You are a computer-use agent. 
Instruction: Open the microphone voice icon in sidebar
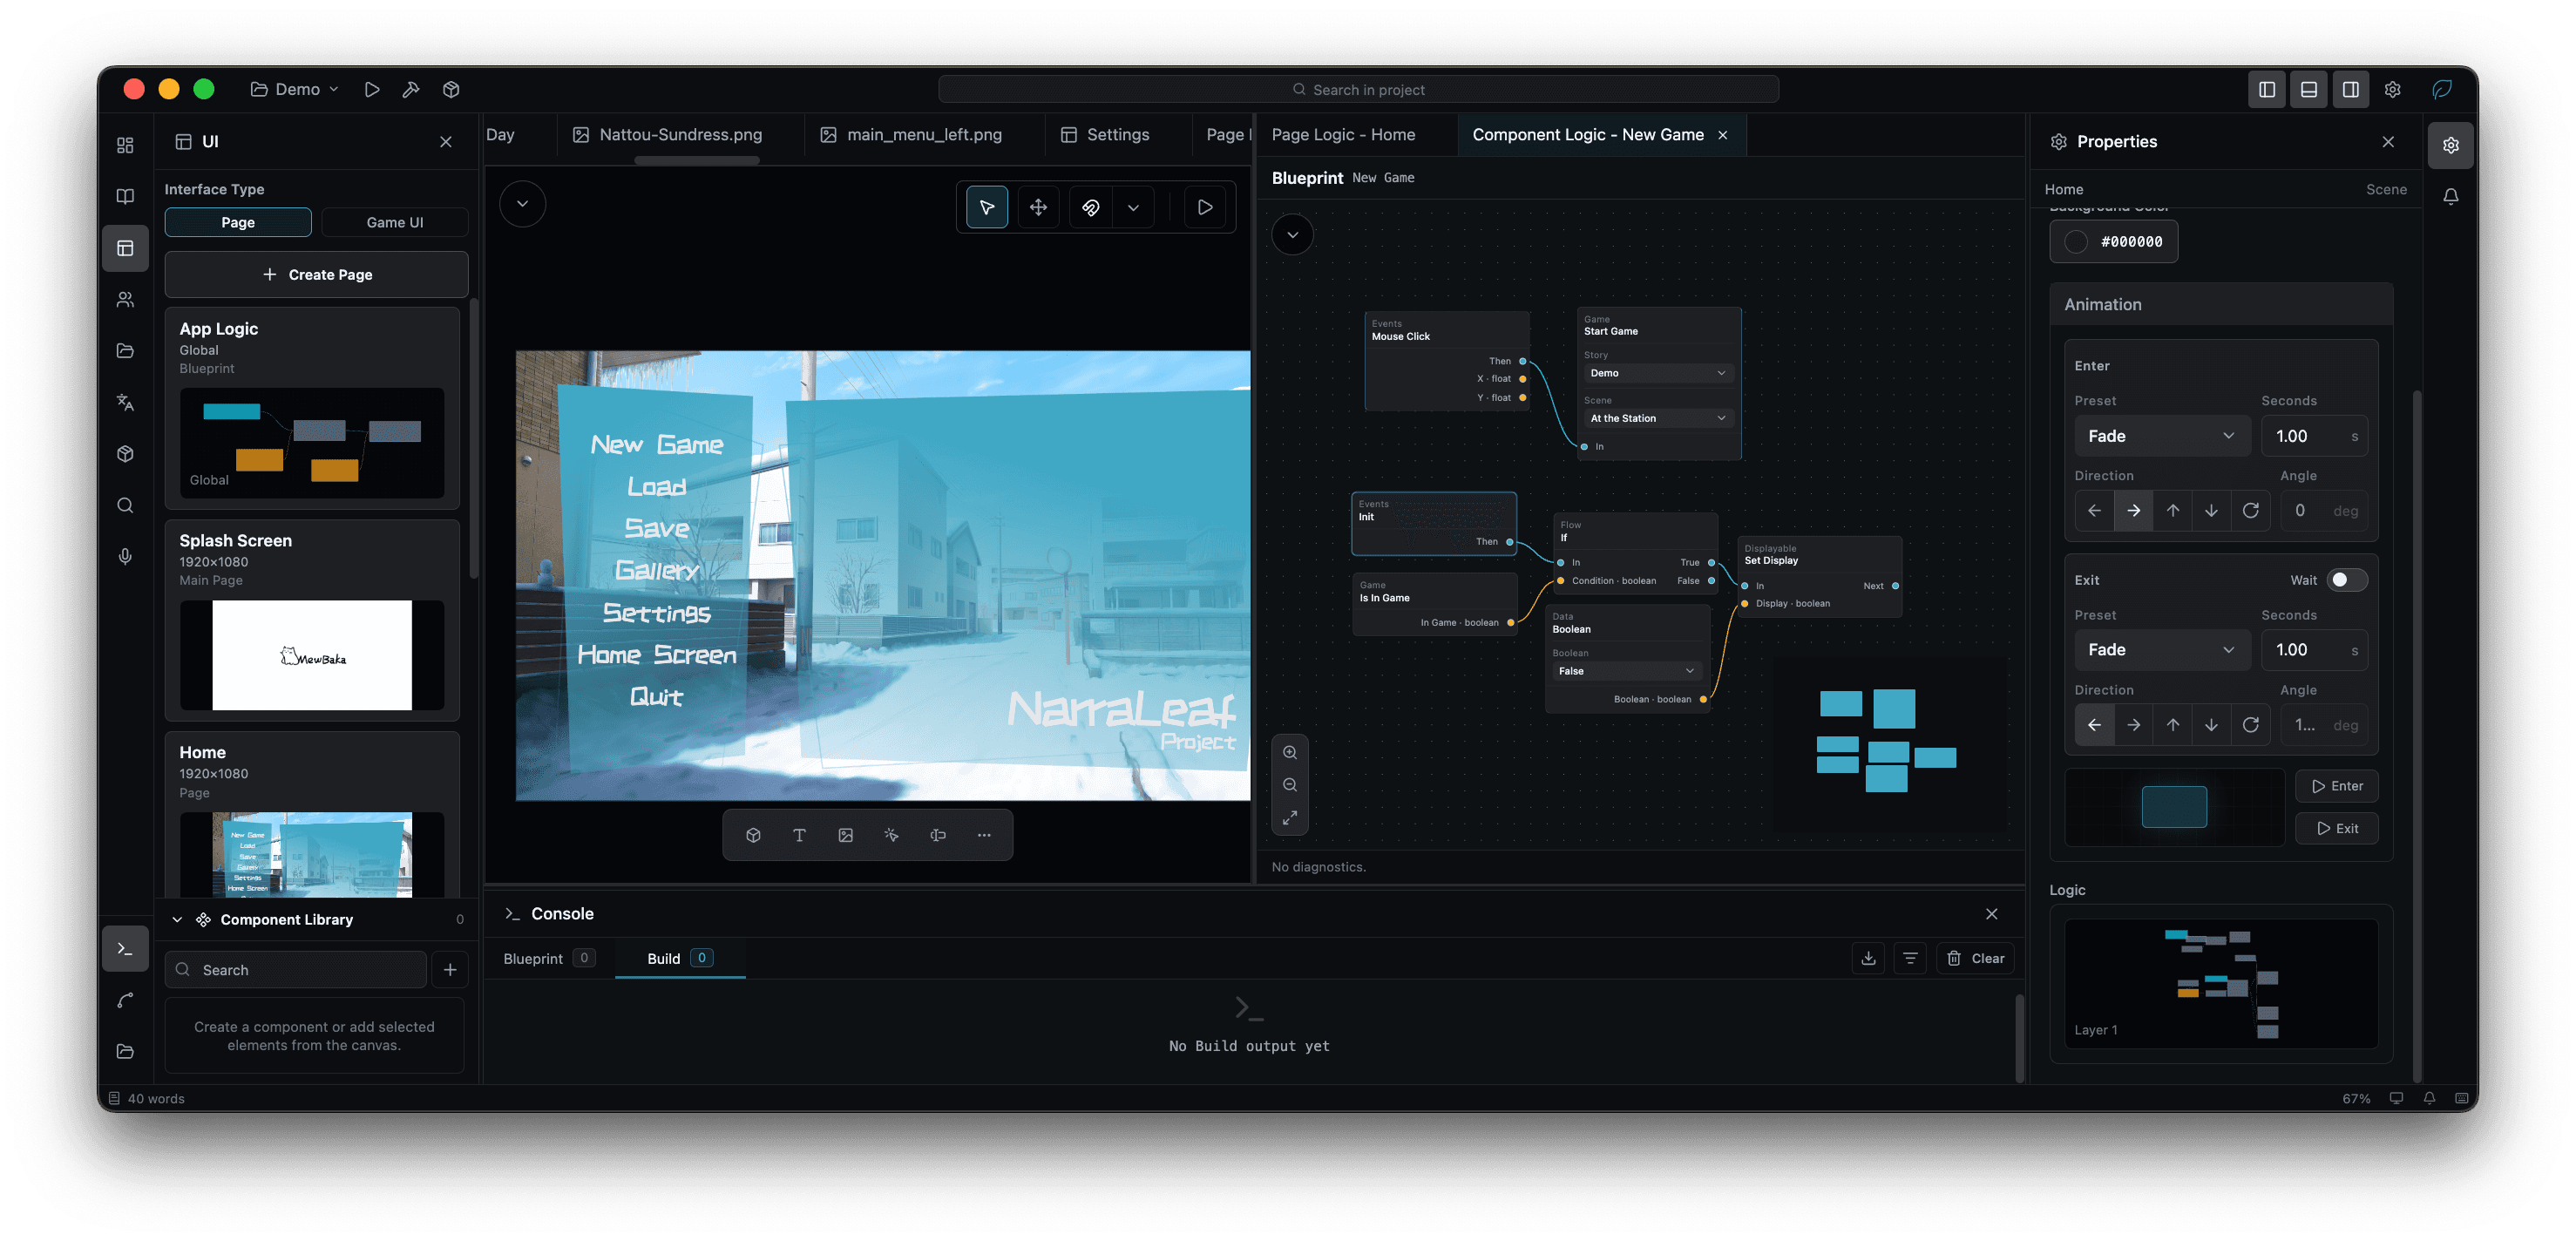click(x=125, y=556)
